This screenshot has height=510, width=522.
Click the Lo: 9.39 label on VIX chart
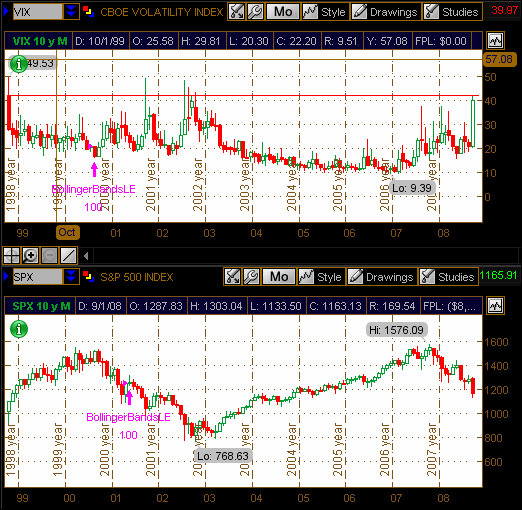(412, 188)
